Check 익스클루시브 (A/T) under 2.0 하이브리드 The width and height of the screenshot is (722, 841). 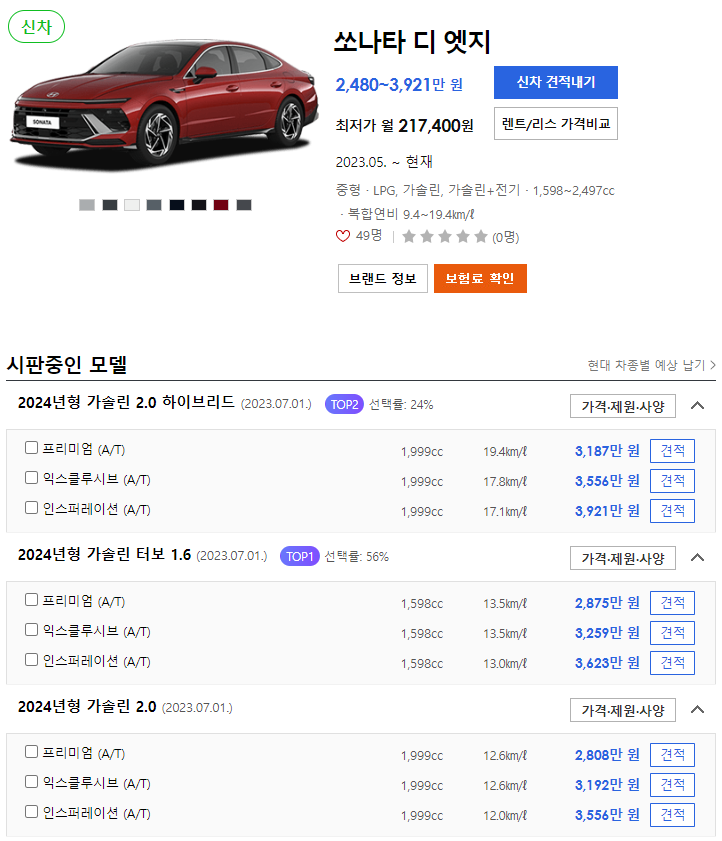tap(32, 478)
